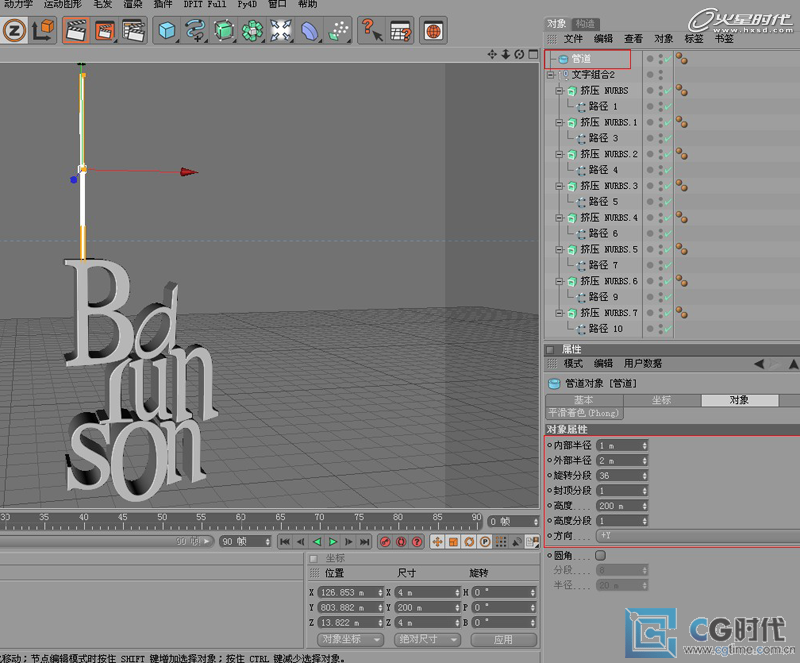Play the animation backwards

click(x=317, y=542)
